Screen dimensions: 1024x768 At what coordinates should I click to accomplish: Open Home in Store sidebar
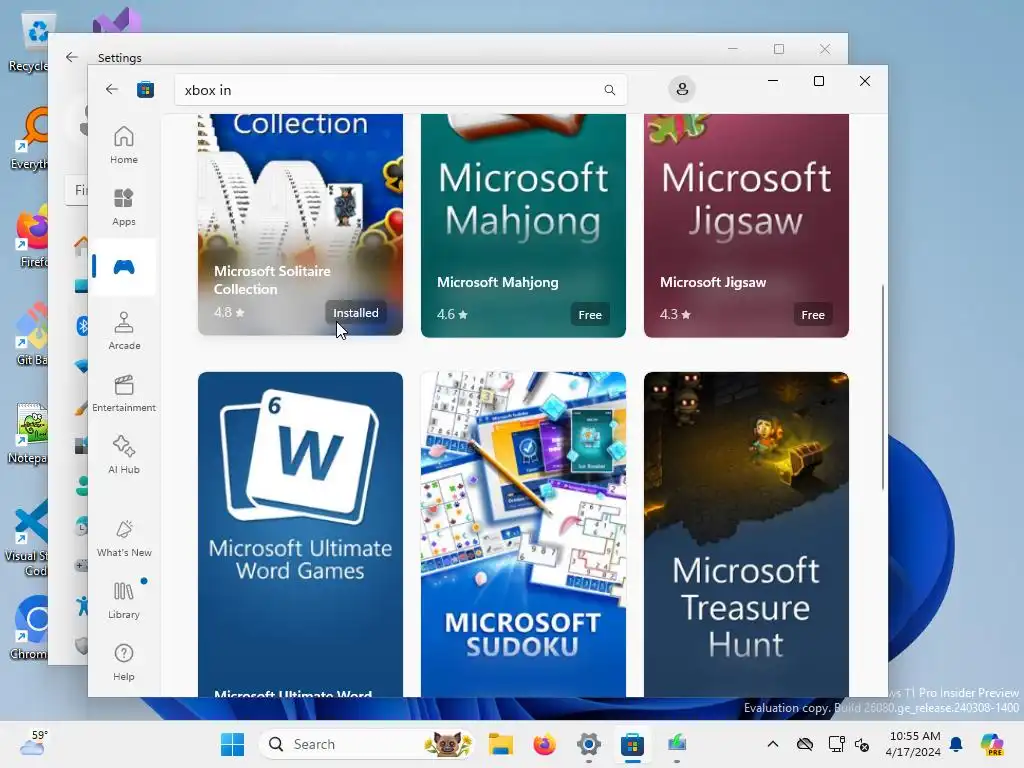[123, 145]
